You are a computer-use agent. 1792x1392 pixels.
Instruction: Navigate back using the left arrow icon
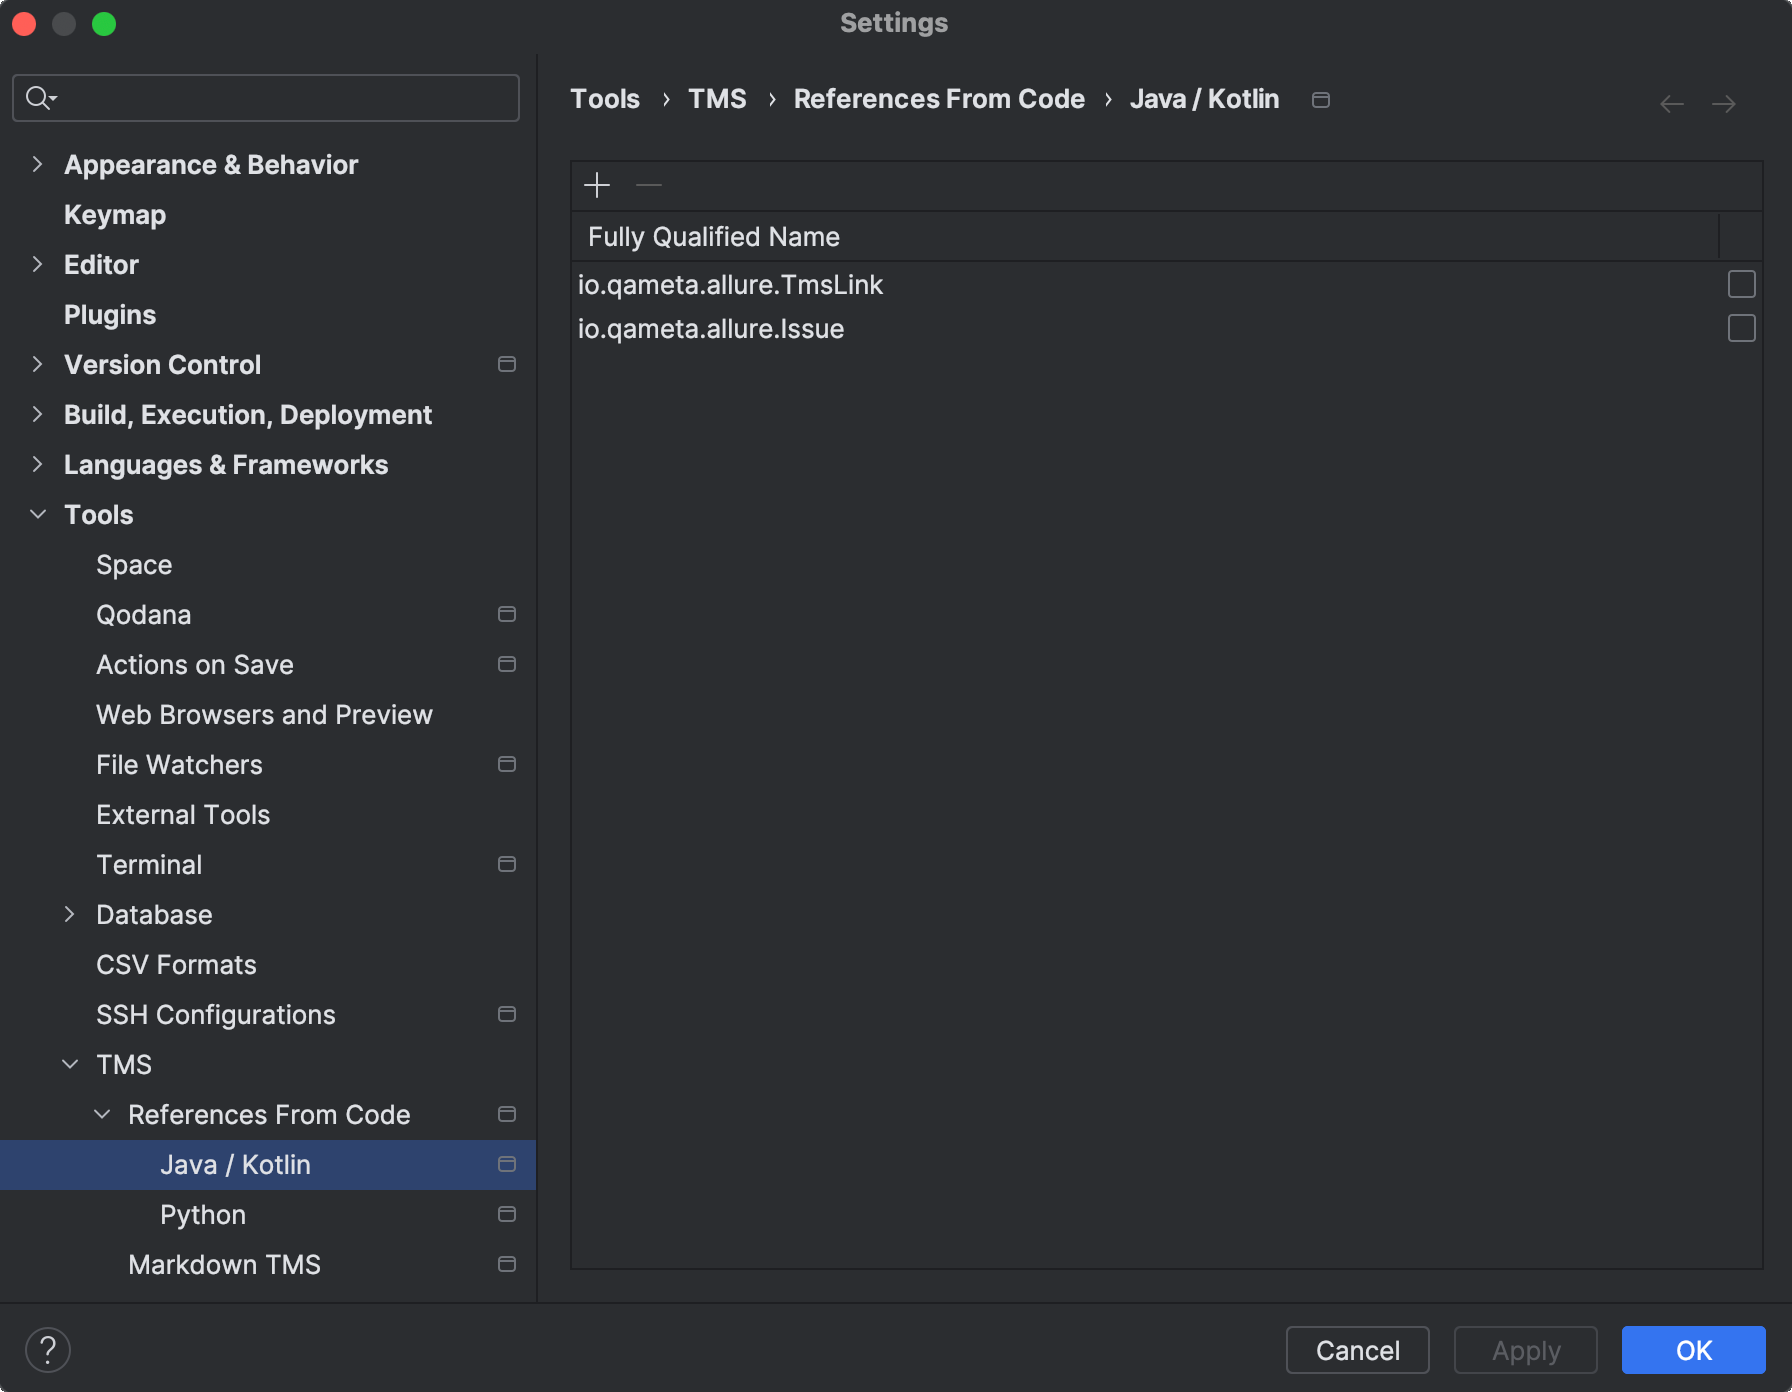1671,103
